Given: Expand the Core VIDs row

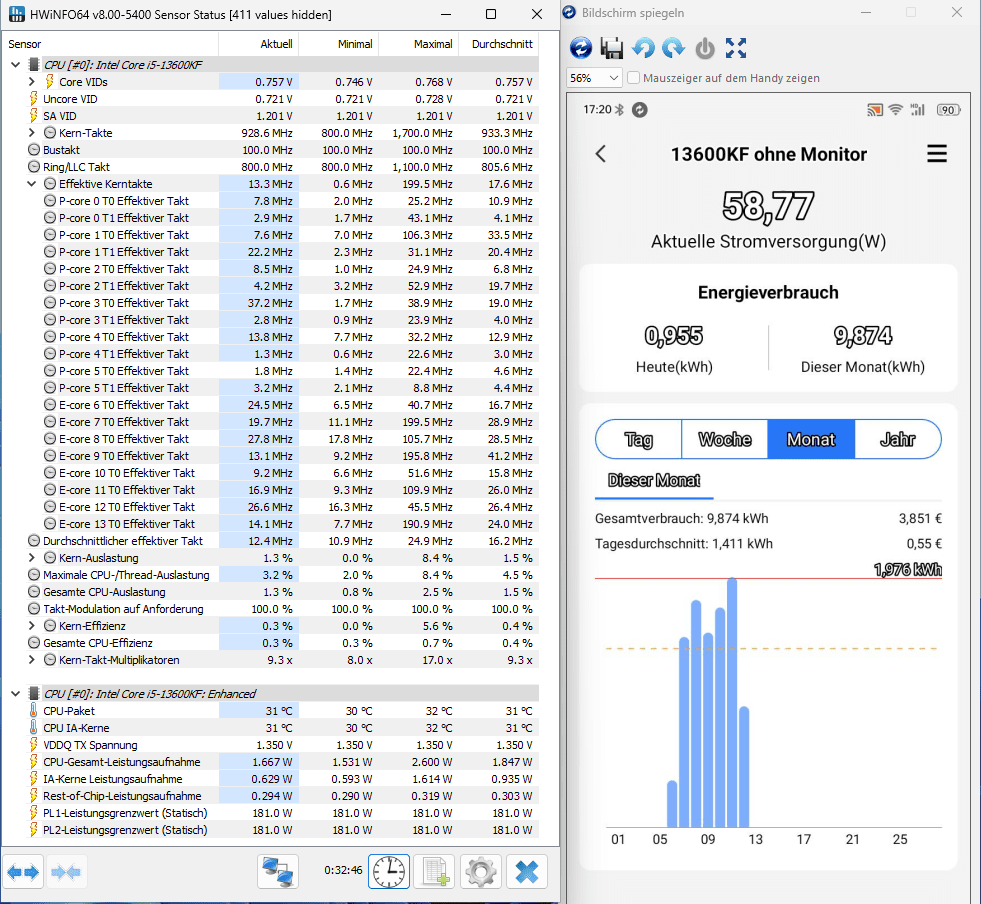Looking at the screenshot, I should pos(32,81).
